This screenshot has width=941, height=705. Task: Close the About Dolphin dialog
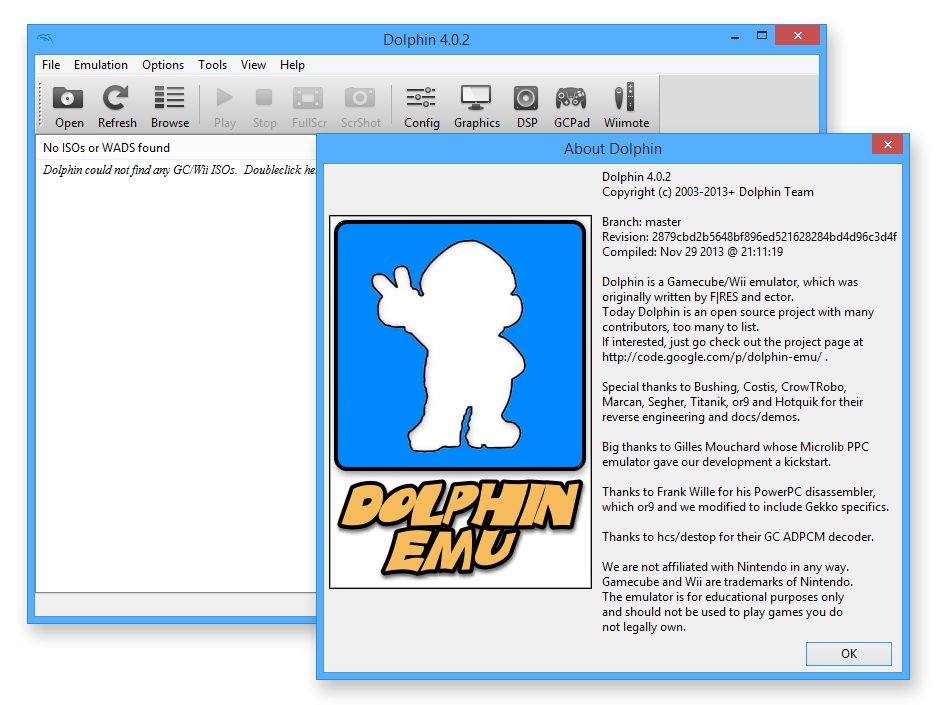tap(888, 144)
